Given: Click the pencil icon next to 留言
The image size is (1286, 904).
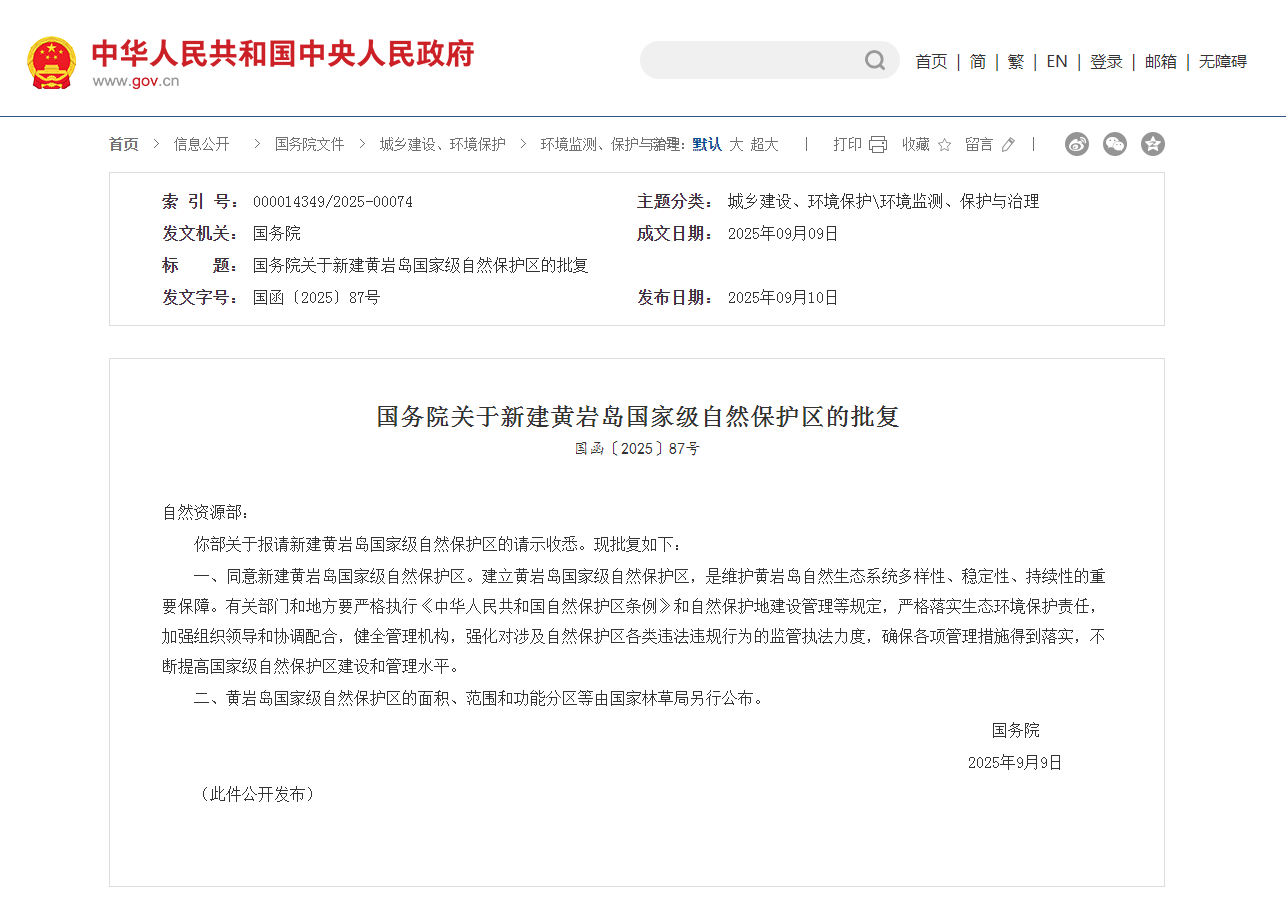Looking at the screenshot, I should pyautogui.click(x=1007, y=144).
